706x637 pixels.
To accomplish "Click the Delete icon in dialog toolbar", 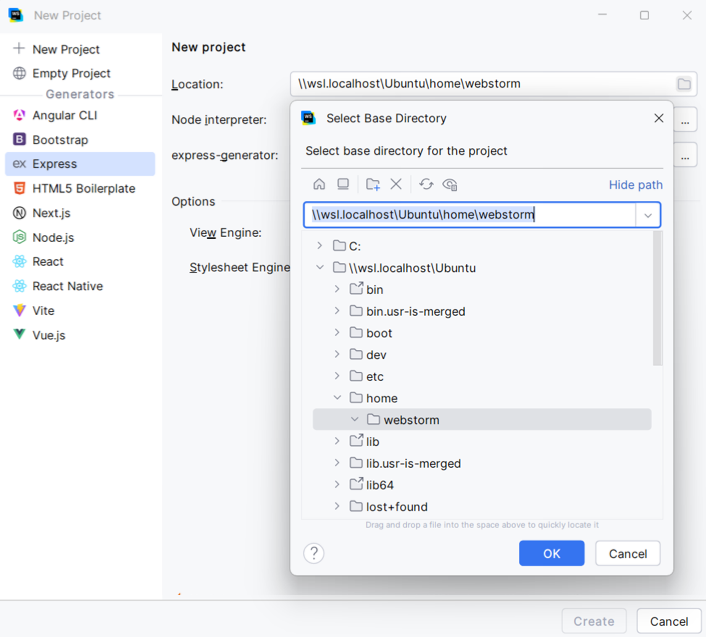I will 396,184.
